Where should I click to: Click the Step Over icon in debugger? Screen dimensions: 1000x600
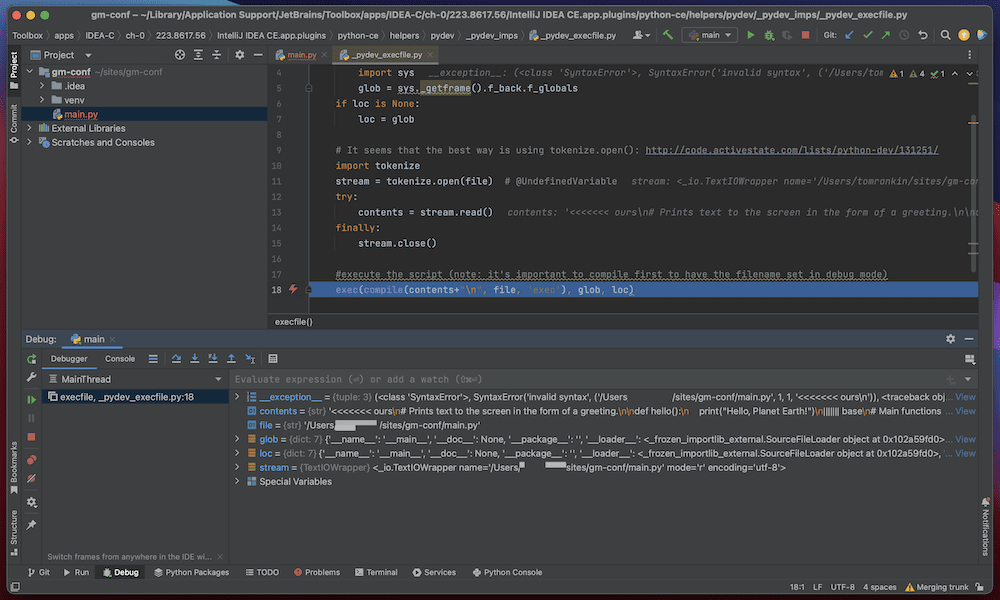(175, 358)
